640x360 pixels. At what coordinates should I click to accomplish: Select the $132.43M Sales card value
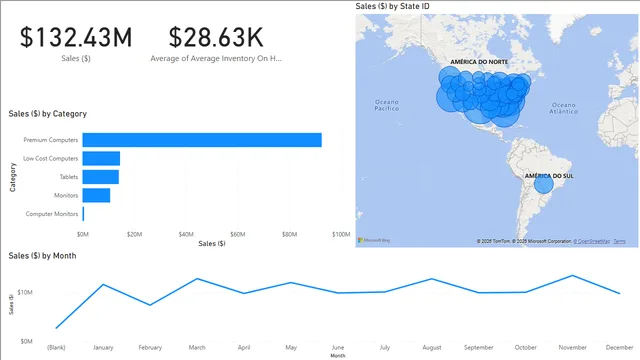[x=76, y=38]
